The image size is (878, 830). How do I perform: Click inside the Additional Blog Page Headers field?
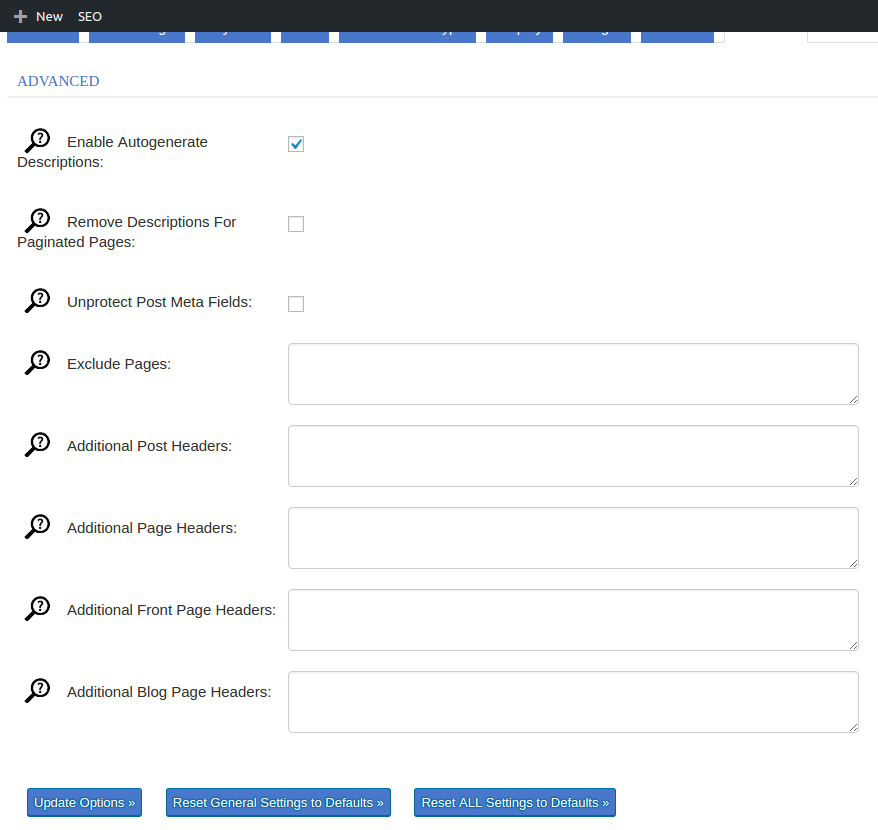pyautogui.click(x=572, y=701)
